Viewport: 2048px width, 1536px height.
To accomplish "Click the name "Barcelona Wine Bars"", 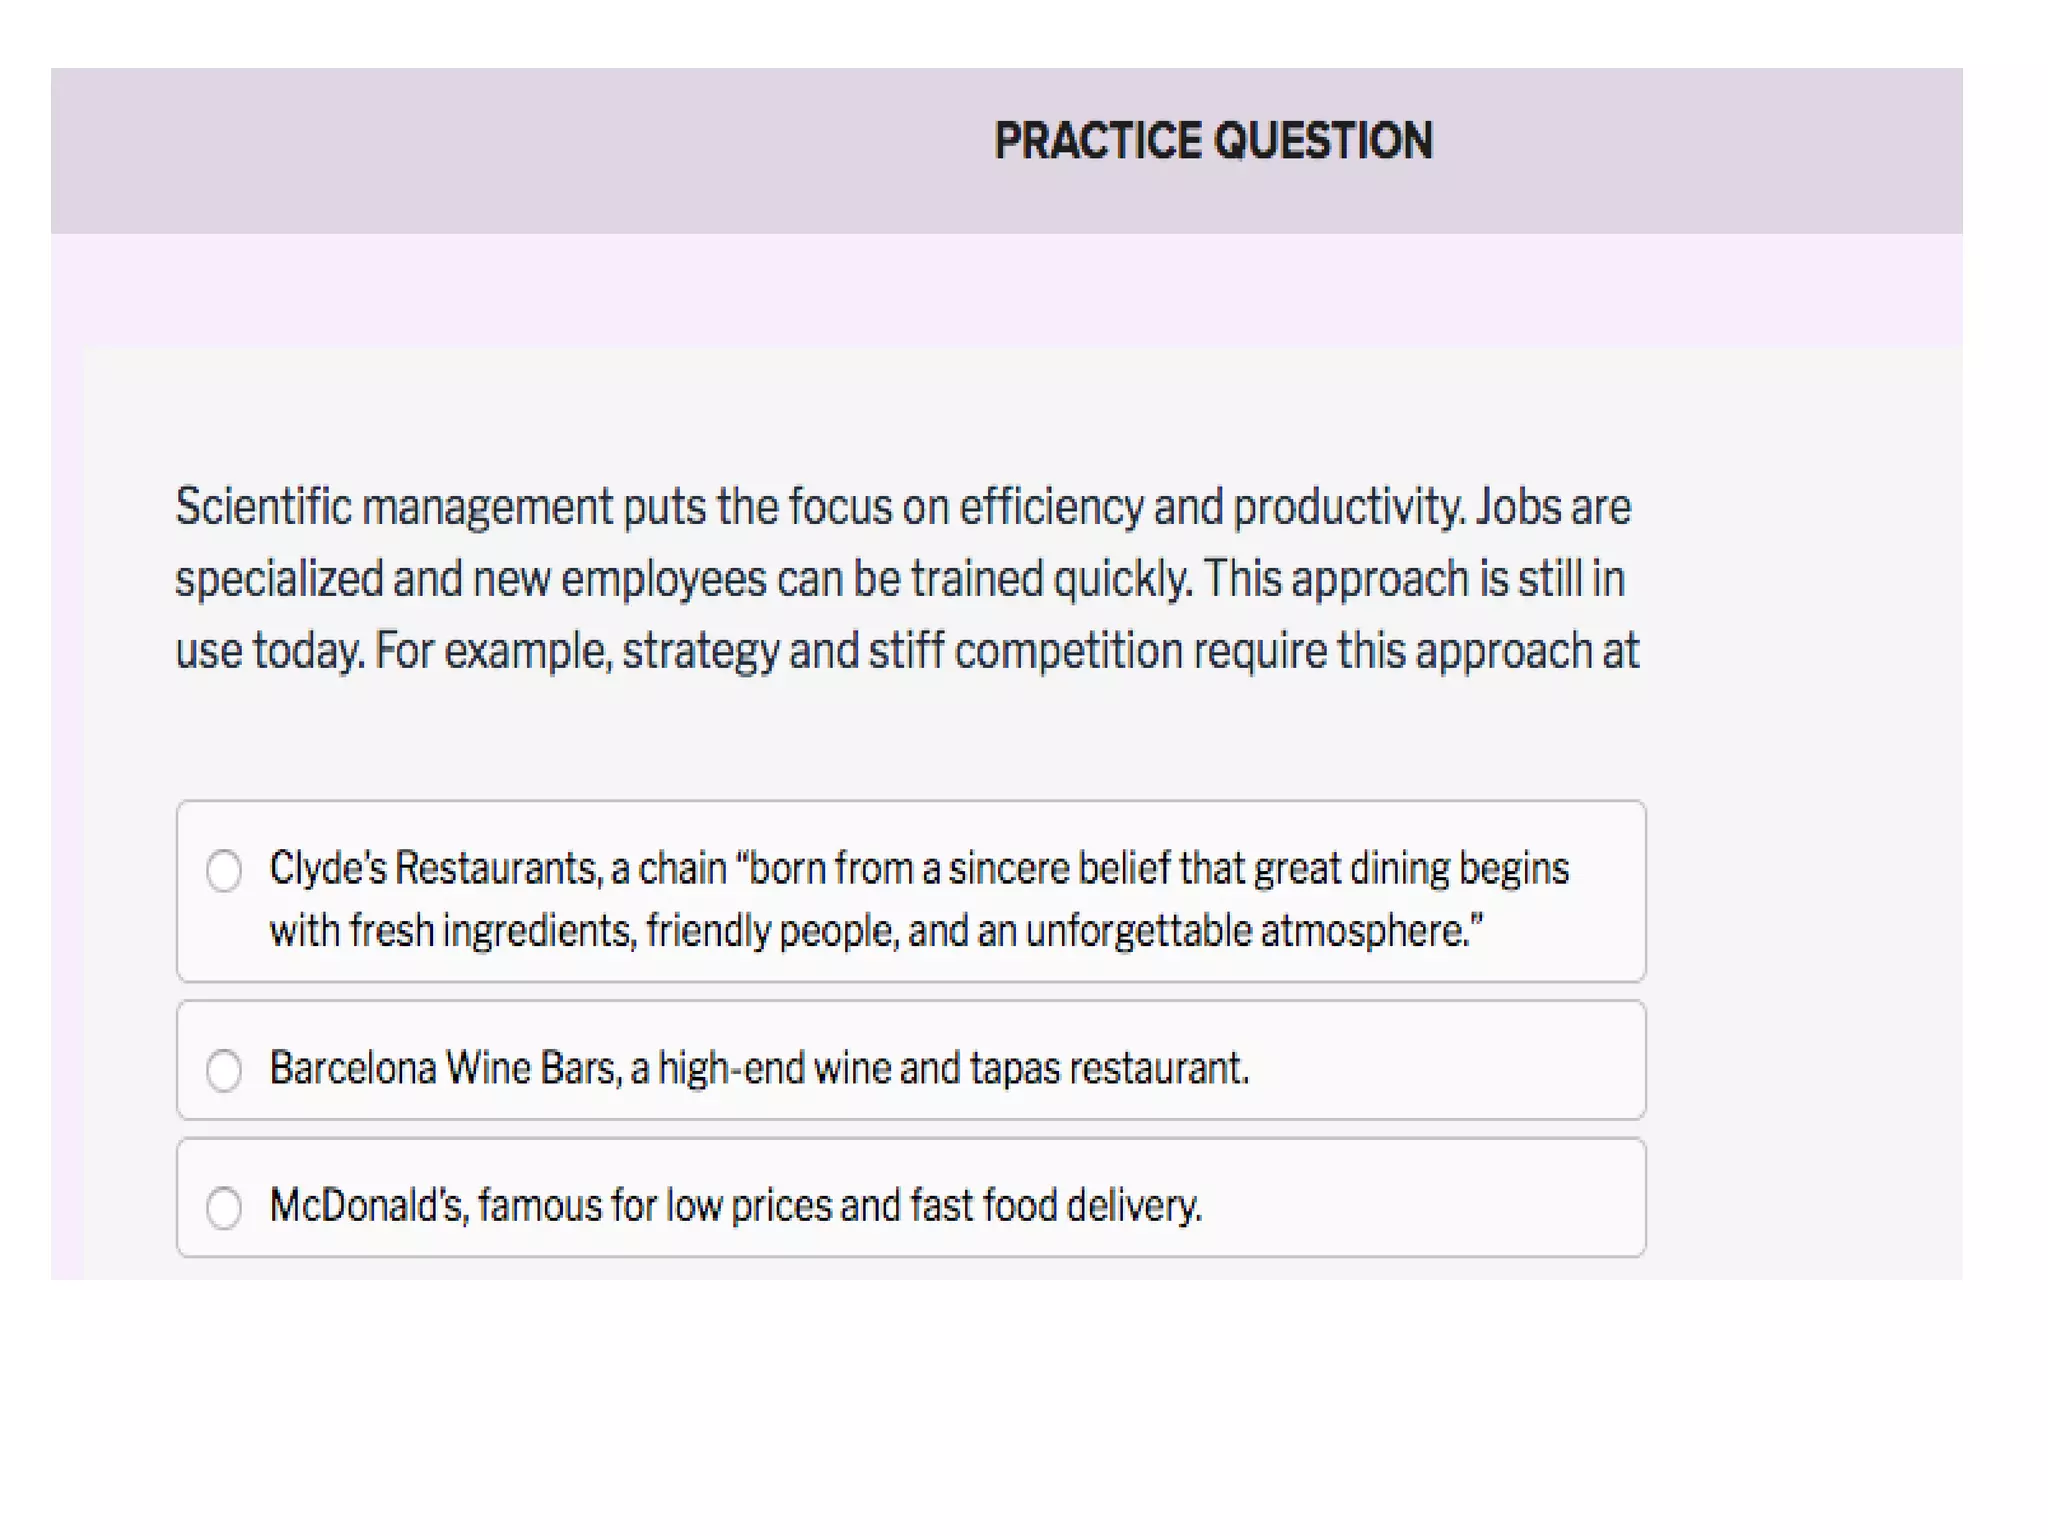I will pyautogui.click(x=443, y=1068).
